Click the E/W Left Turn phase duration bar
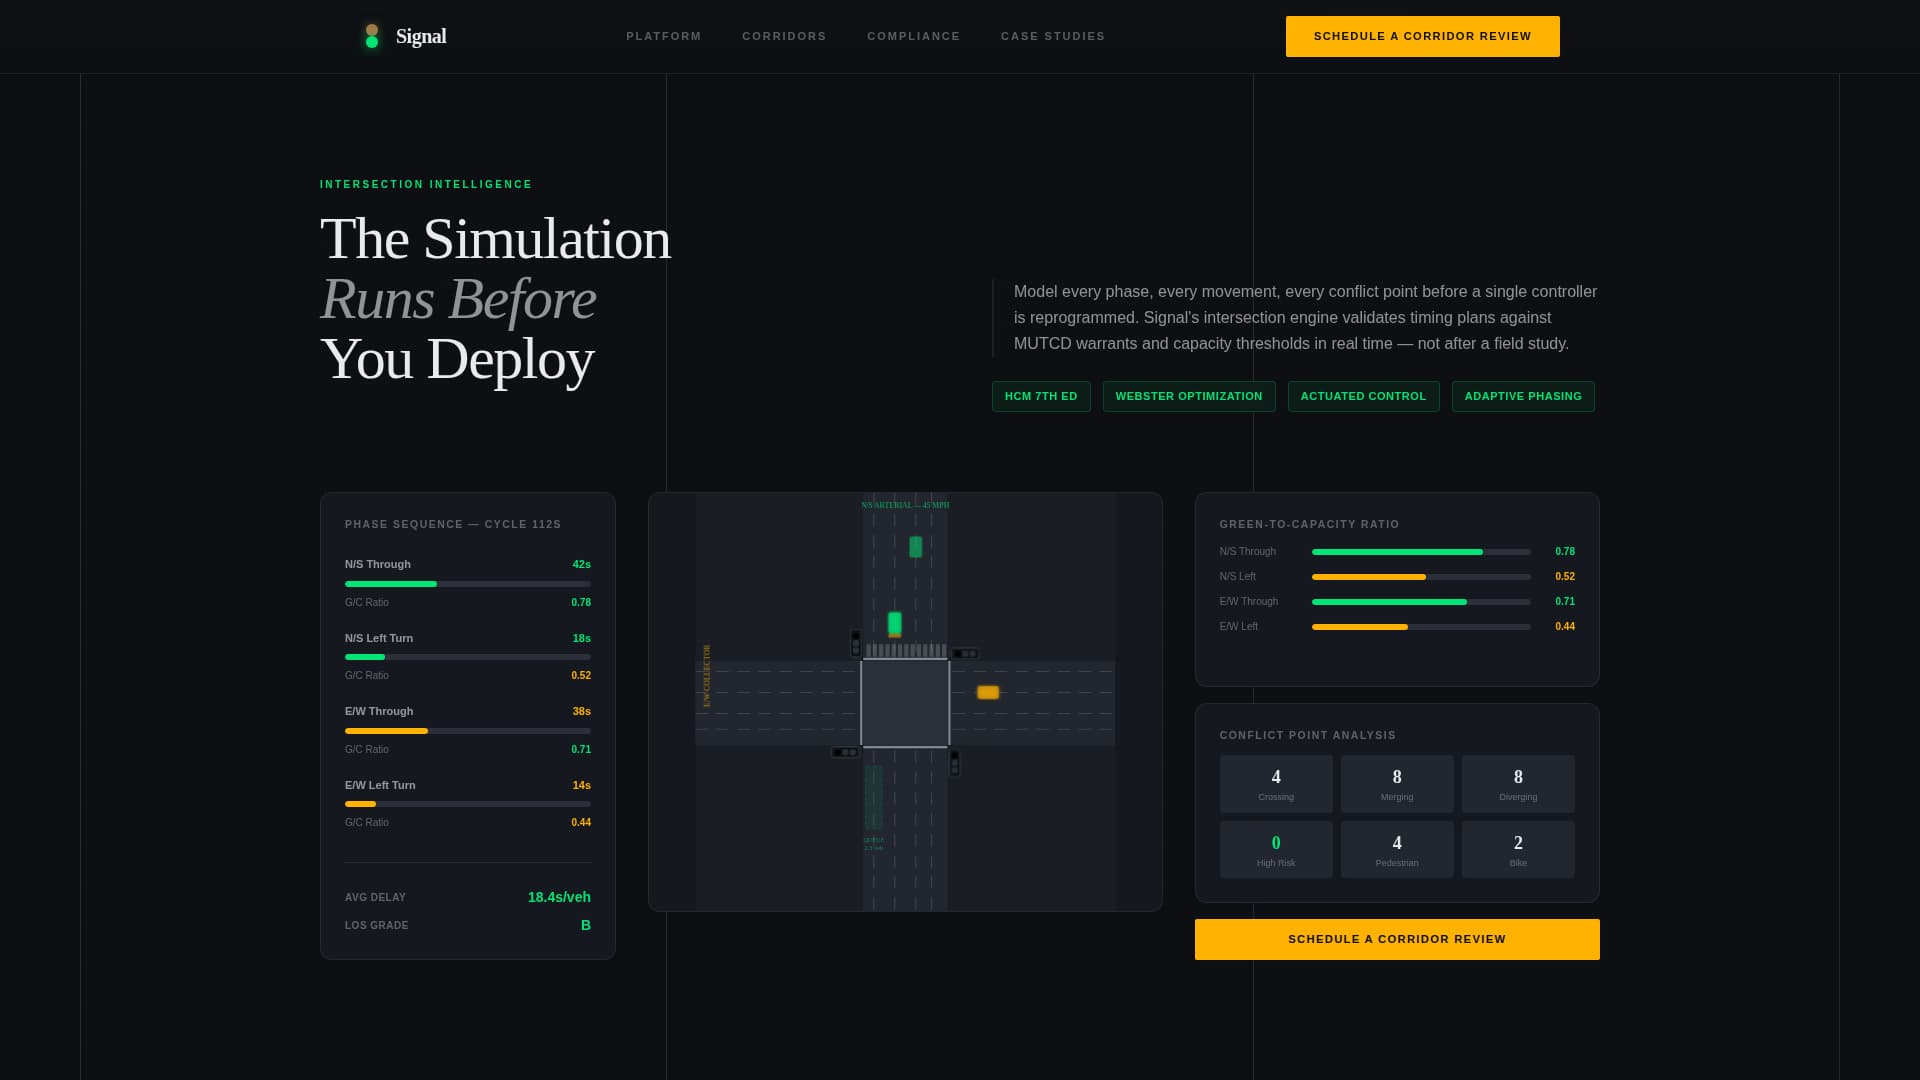 click(468, 804)
